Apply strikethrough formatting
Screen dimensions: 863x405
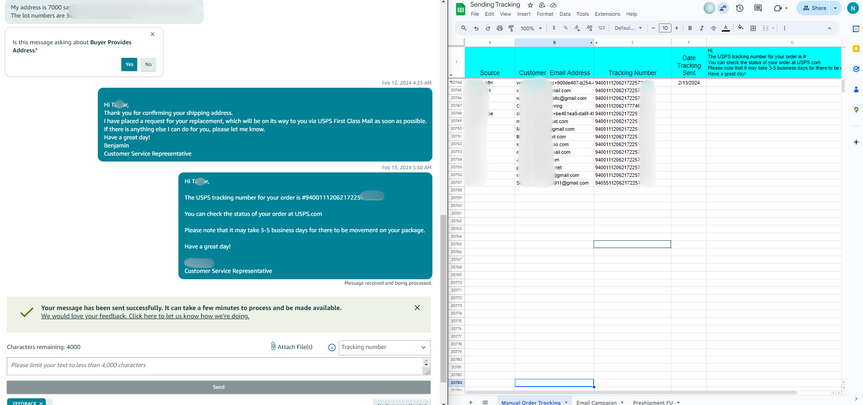tap(714, 28)
